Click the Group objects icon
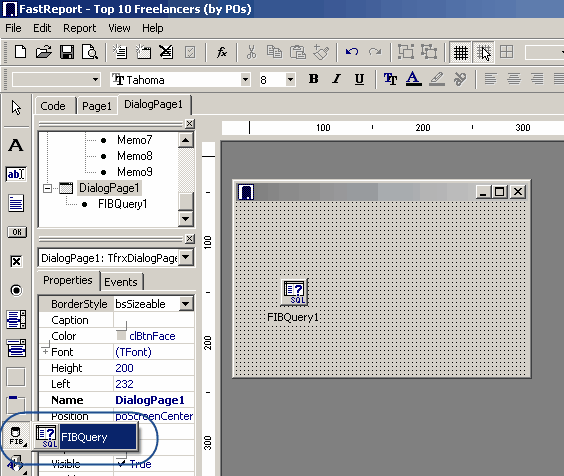Image resolution: width=564 pixels, height=476 pixels. 406,52
